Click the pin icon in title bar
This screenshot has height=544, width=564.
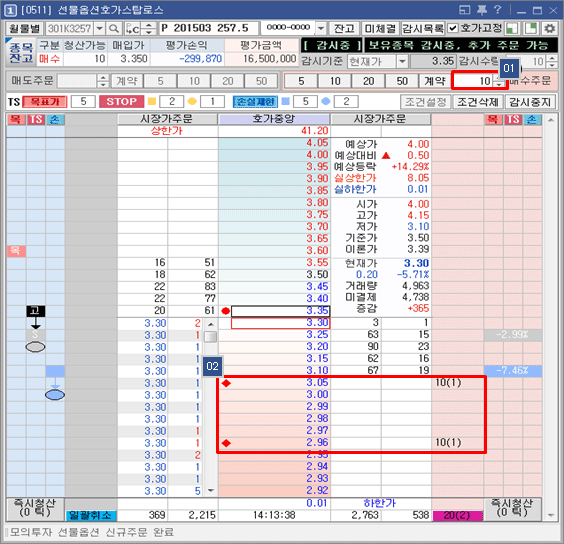482,10
